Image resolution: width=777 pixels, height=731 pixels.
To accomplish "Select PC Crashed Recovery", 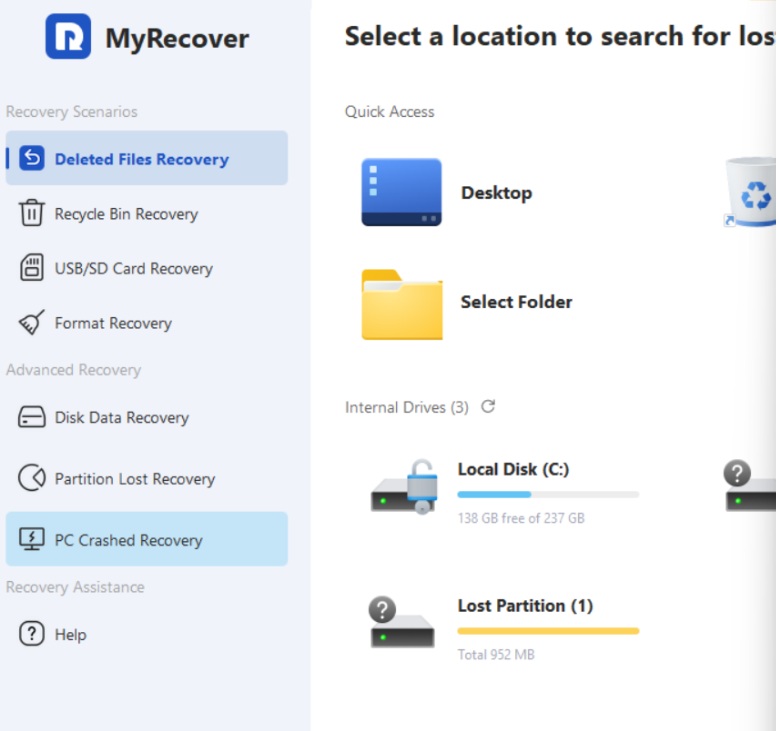I will pyautogui.click(x=147, y=539).
